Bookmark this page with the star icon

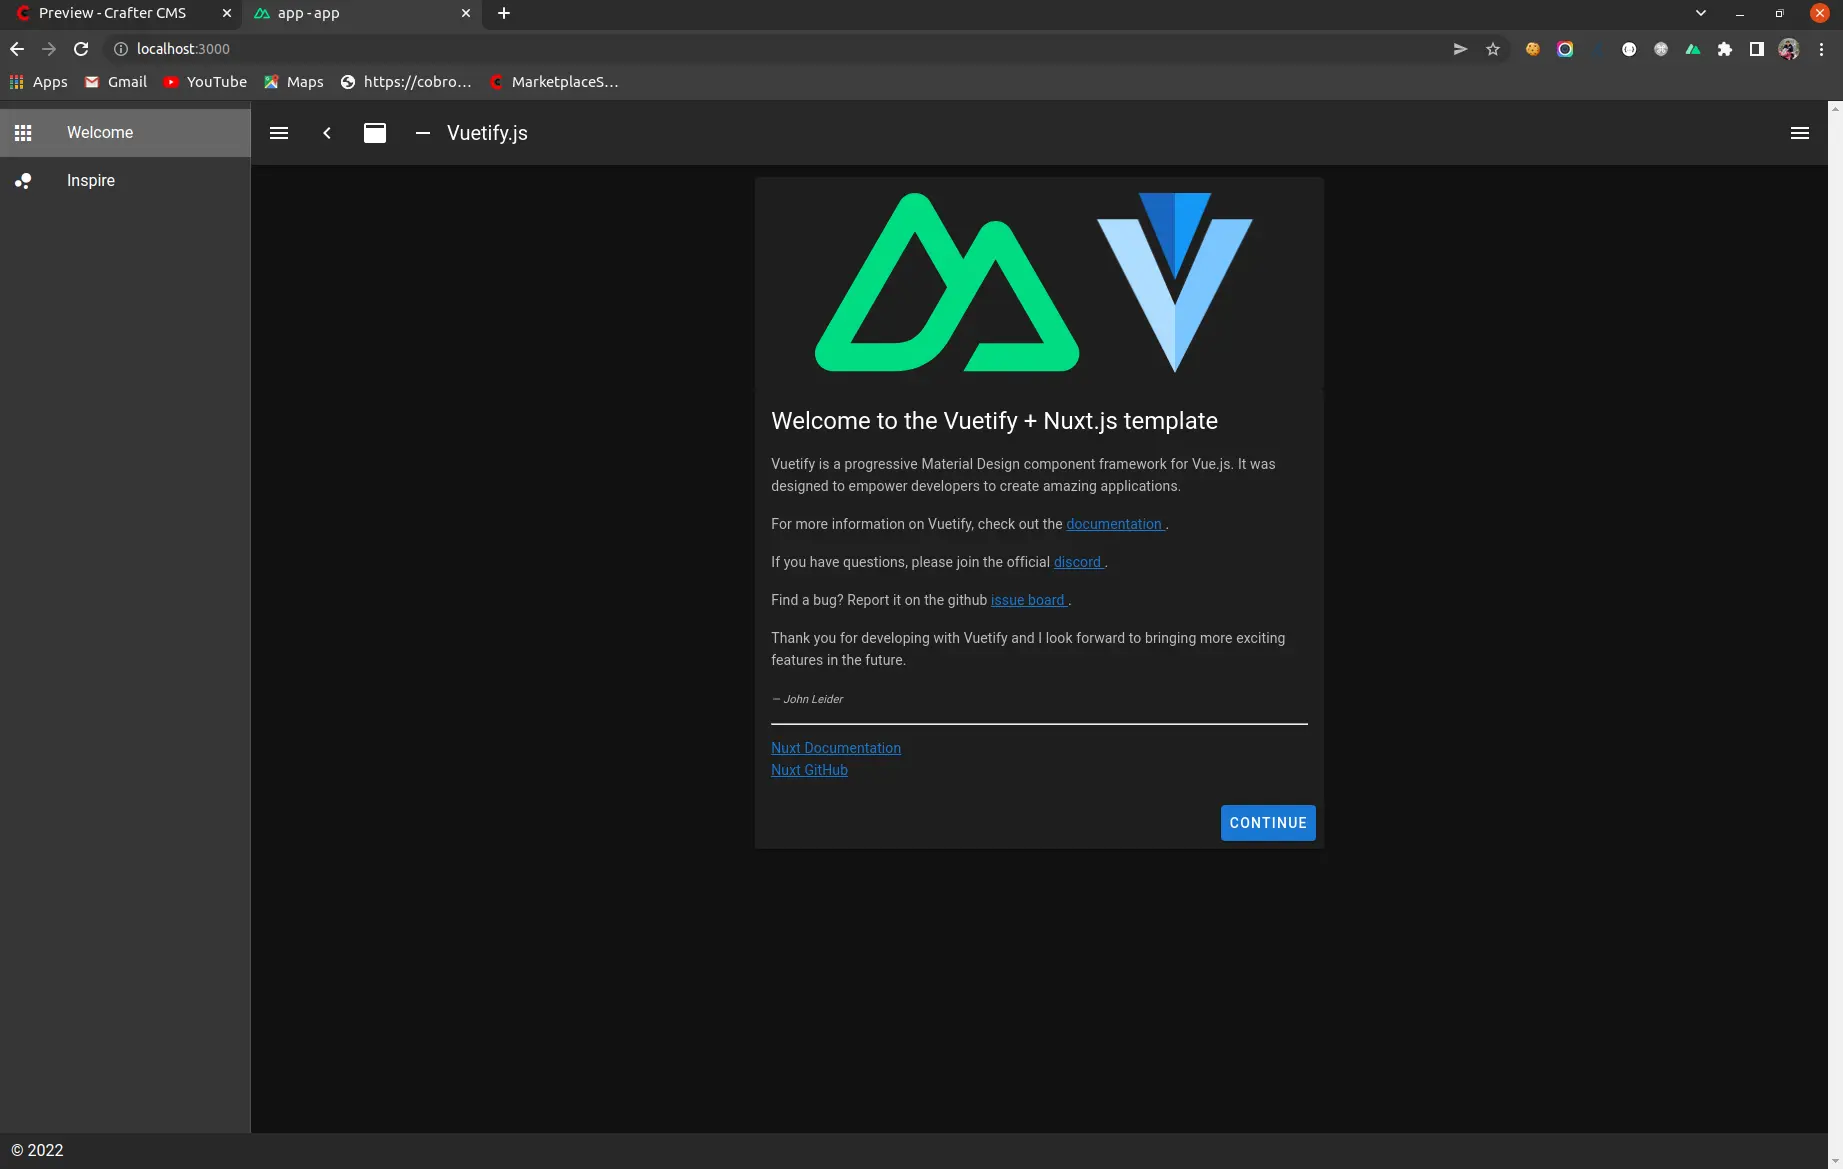coord(1493,49)
